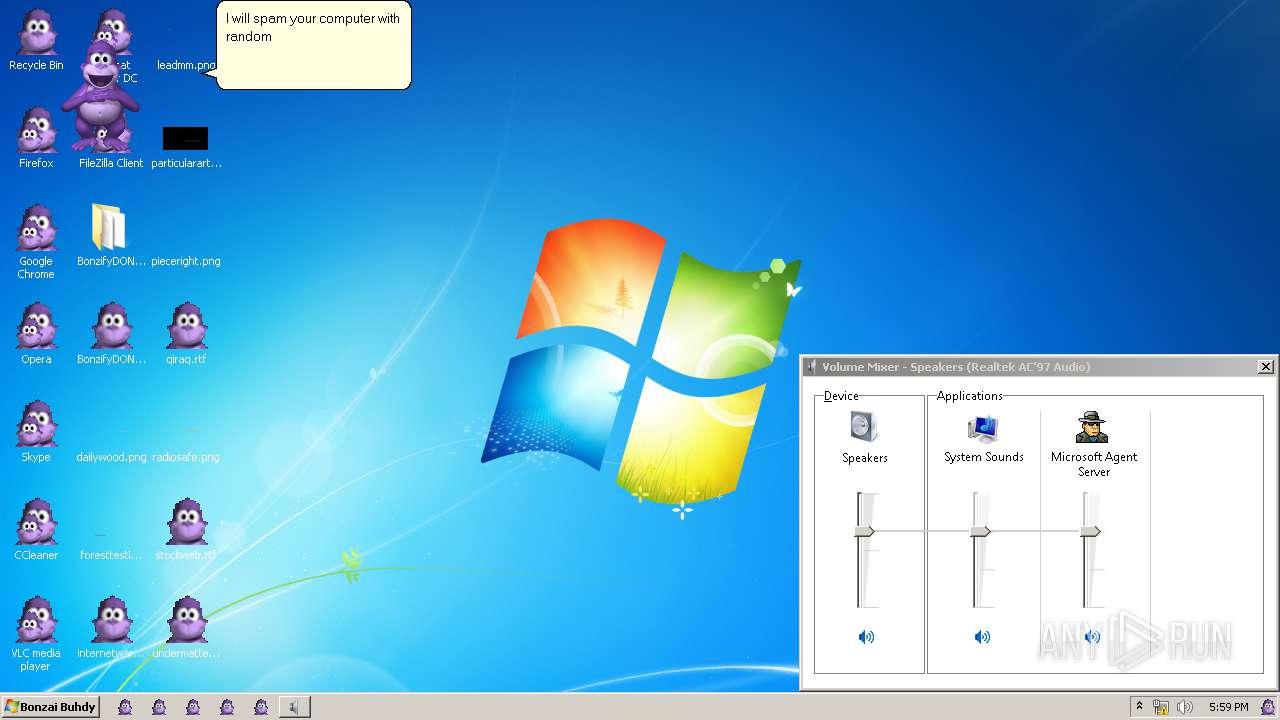The height and width of the screenshot is (720, 1280).
Task: Select the radiosafe.png file label
Action: (186, 457)
